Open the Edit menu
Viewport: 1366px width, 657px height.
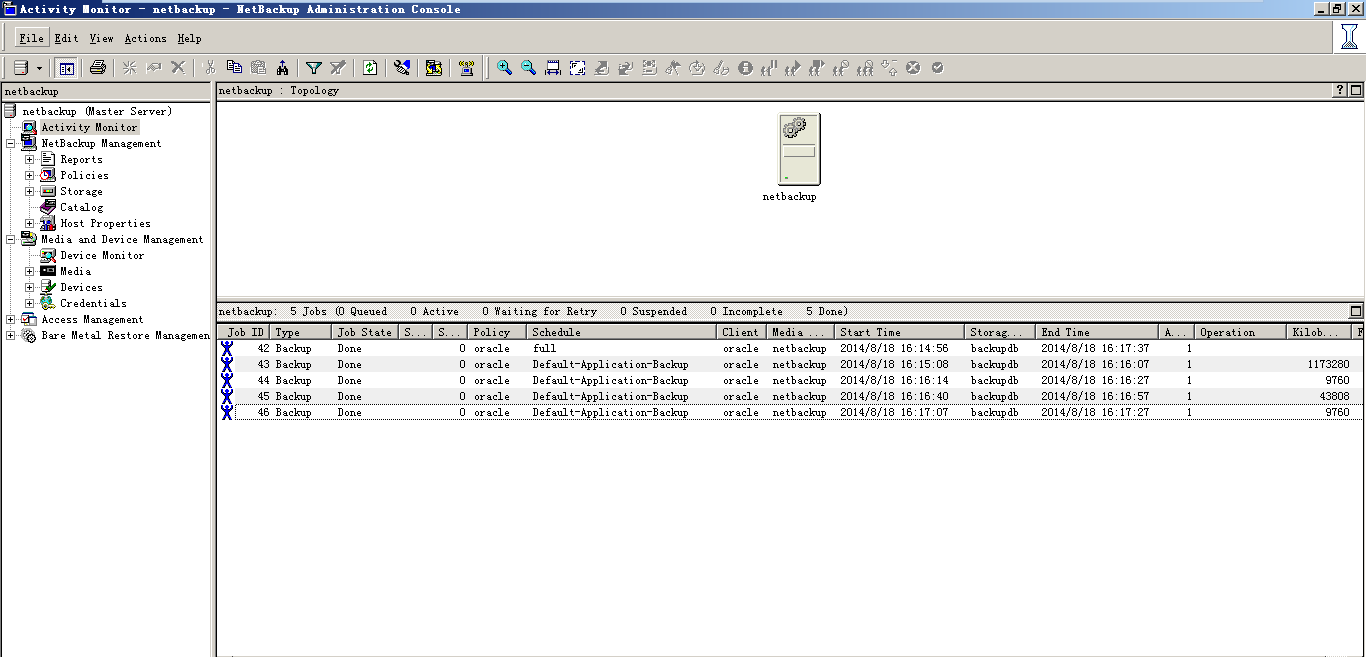point(66,38)
